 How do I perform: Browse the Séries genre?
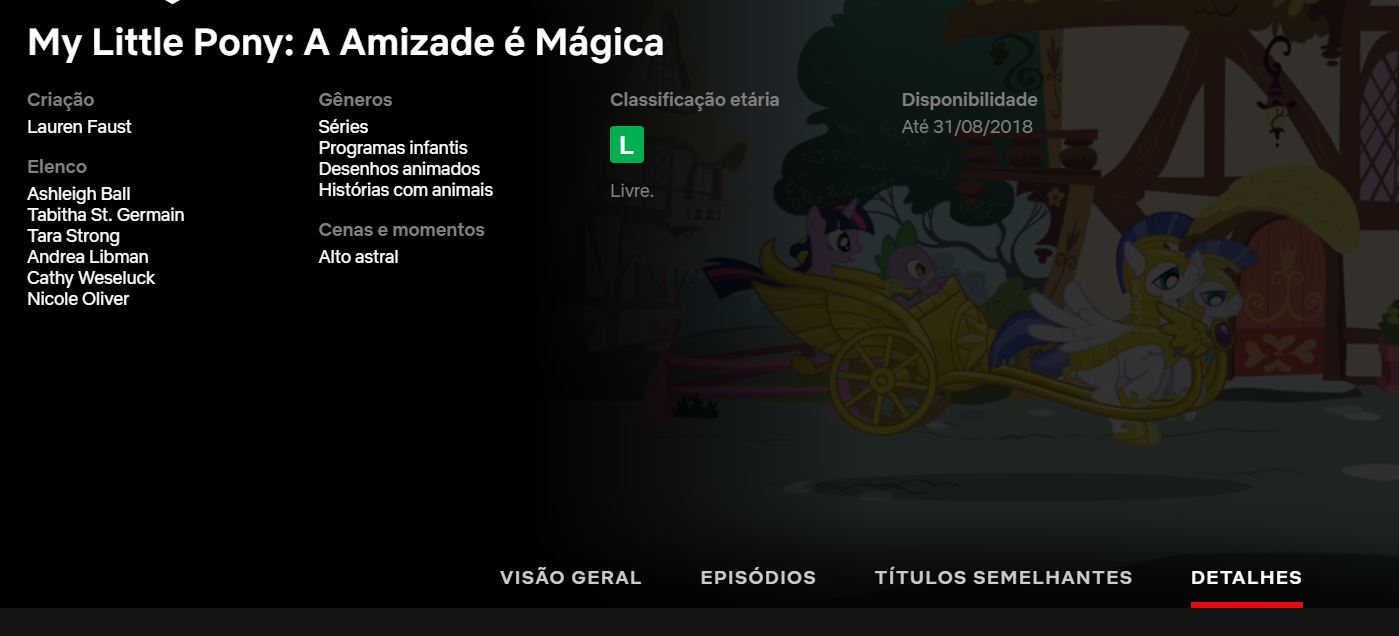[x=343, y=127]
